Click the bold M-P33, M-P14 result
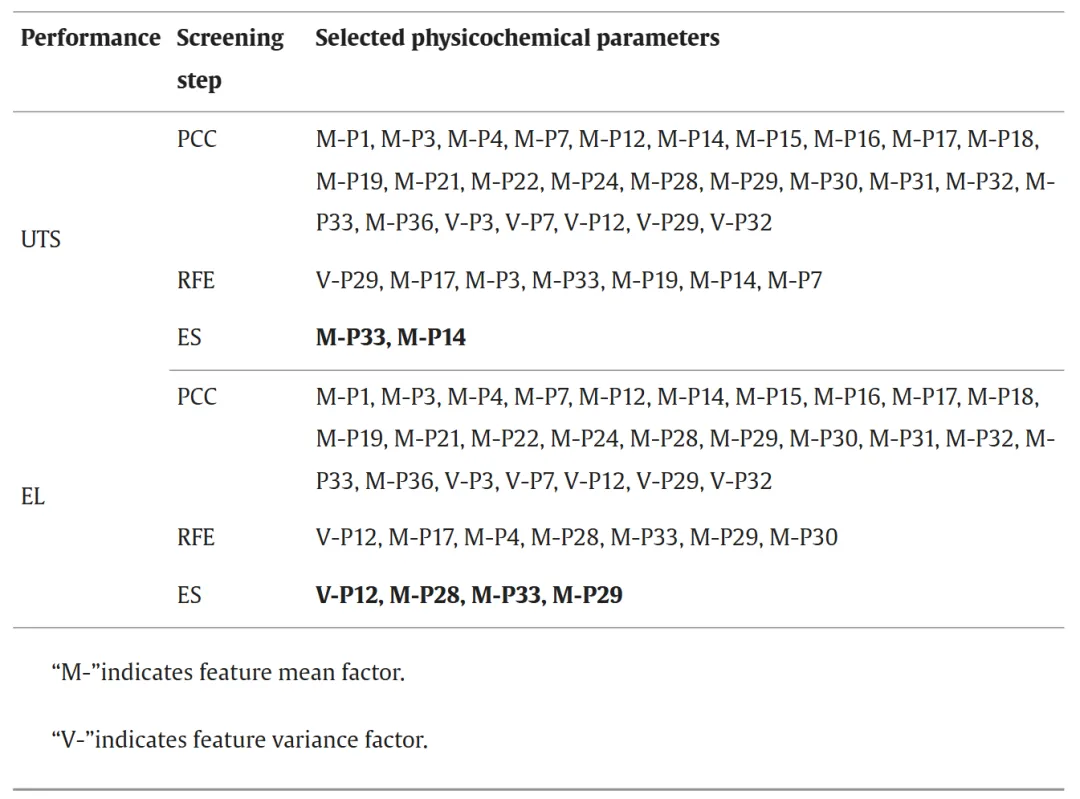Viewport: 1080px width, 799px height. (x=391, y=338)
